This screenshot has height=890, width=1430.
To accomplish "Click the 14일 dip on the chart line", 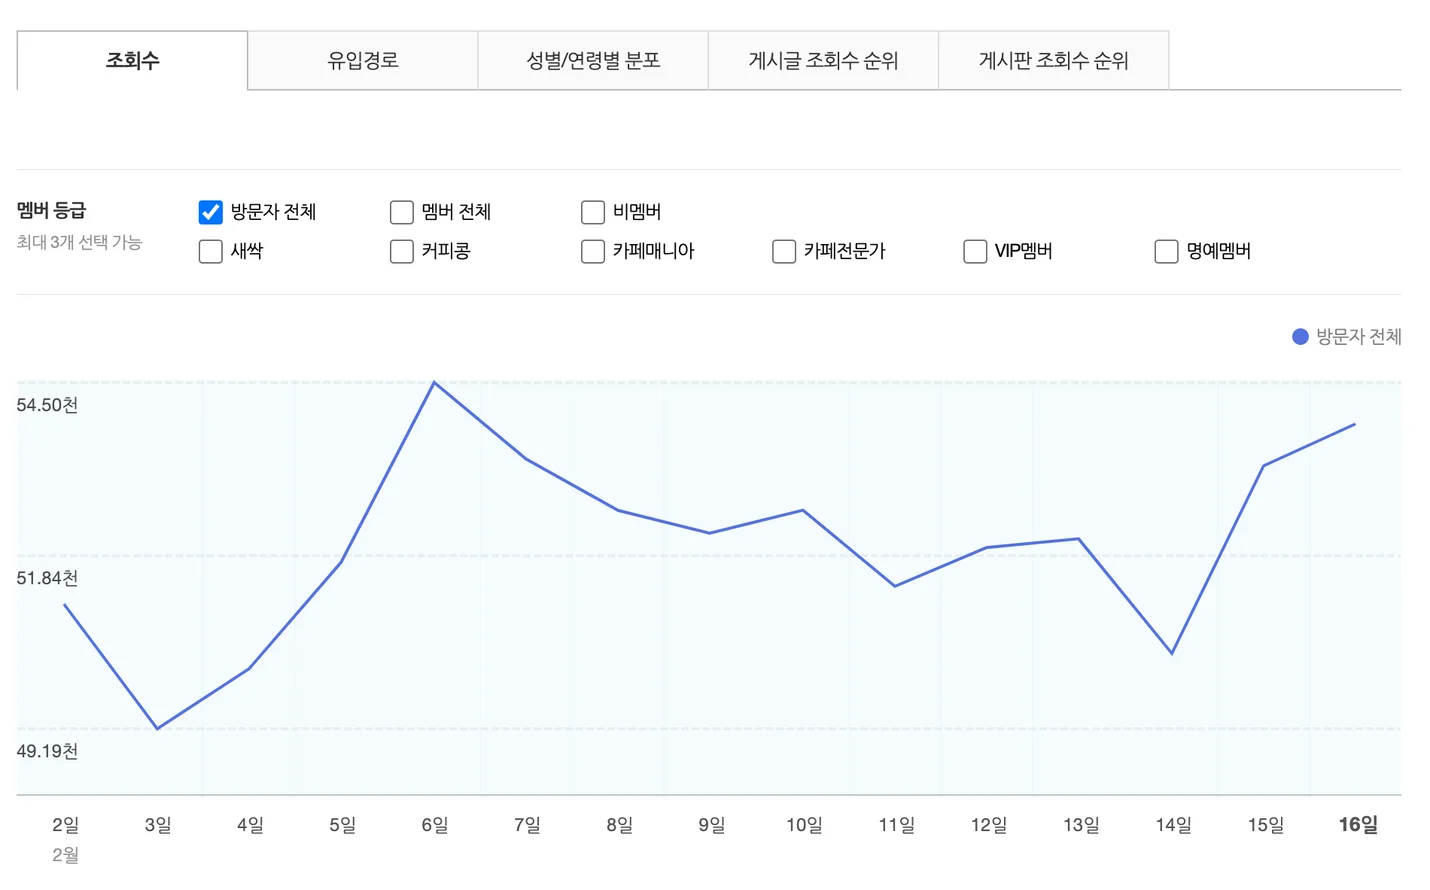I will 1172,653.
